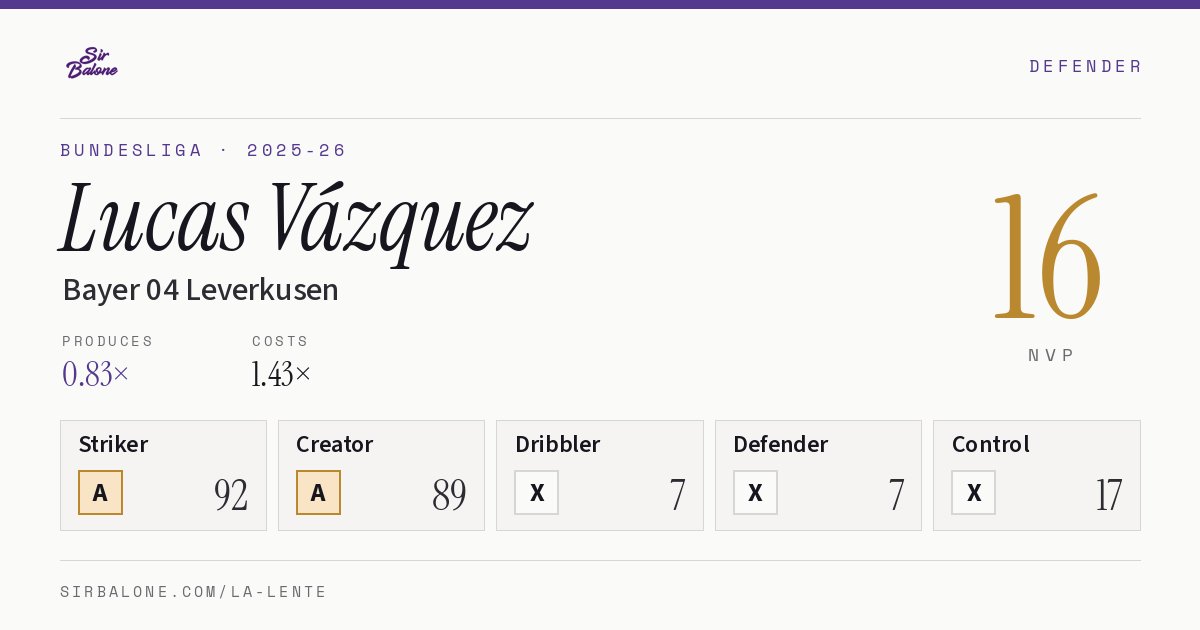The image size is (1200, 630).
Task: Click the Dribbler card title
Action: [558, 444]
